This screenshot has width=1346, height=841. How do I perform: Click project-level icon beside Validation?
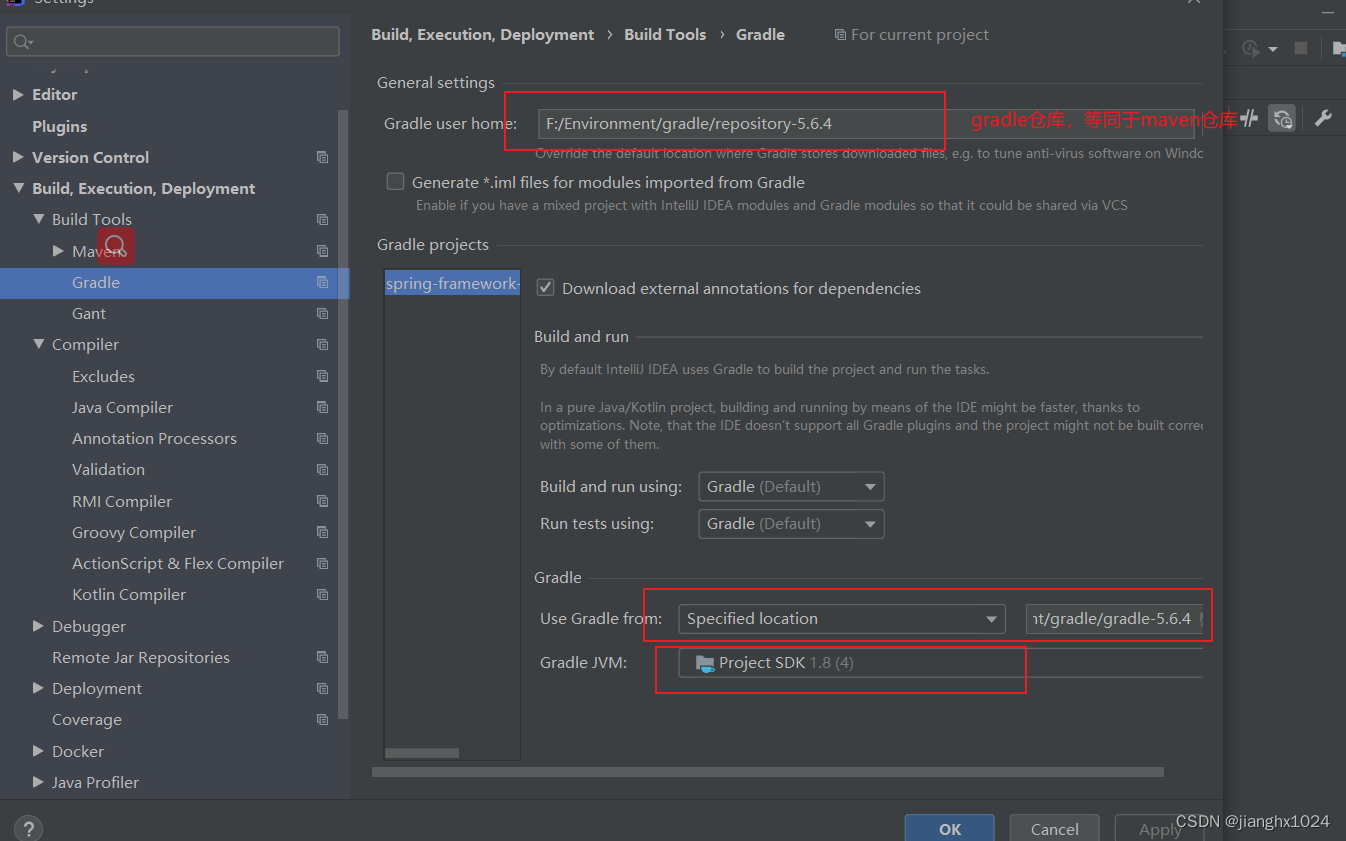322,469
